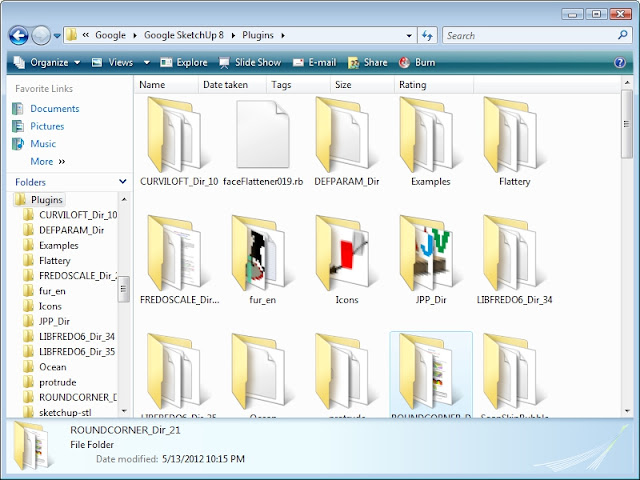Click the file view vertical scrollbar thumb
Image resolution: width=640 pixels, height=480 pixels.
[x=627, y=124]
